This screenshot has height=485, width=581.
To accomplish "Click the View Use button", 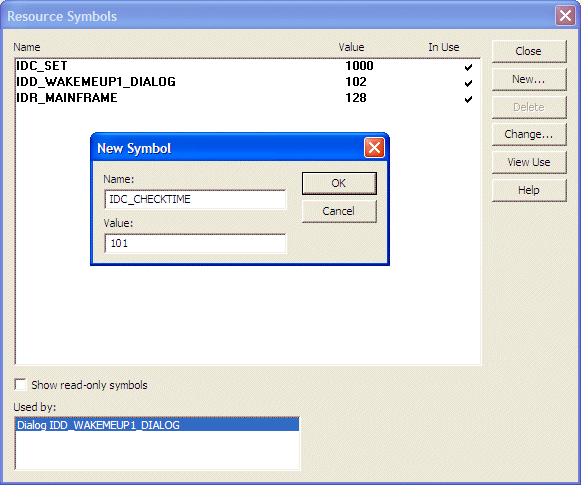I will pyautogui.click(x=529, y=162).
